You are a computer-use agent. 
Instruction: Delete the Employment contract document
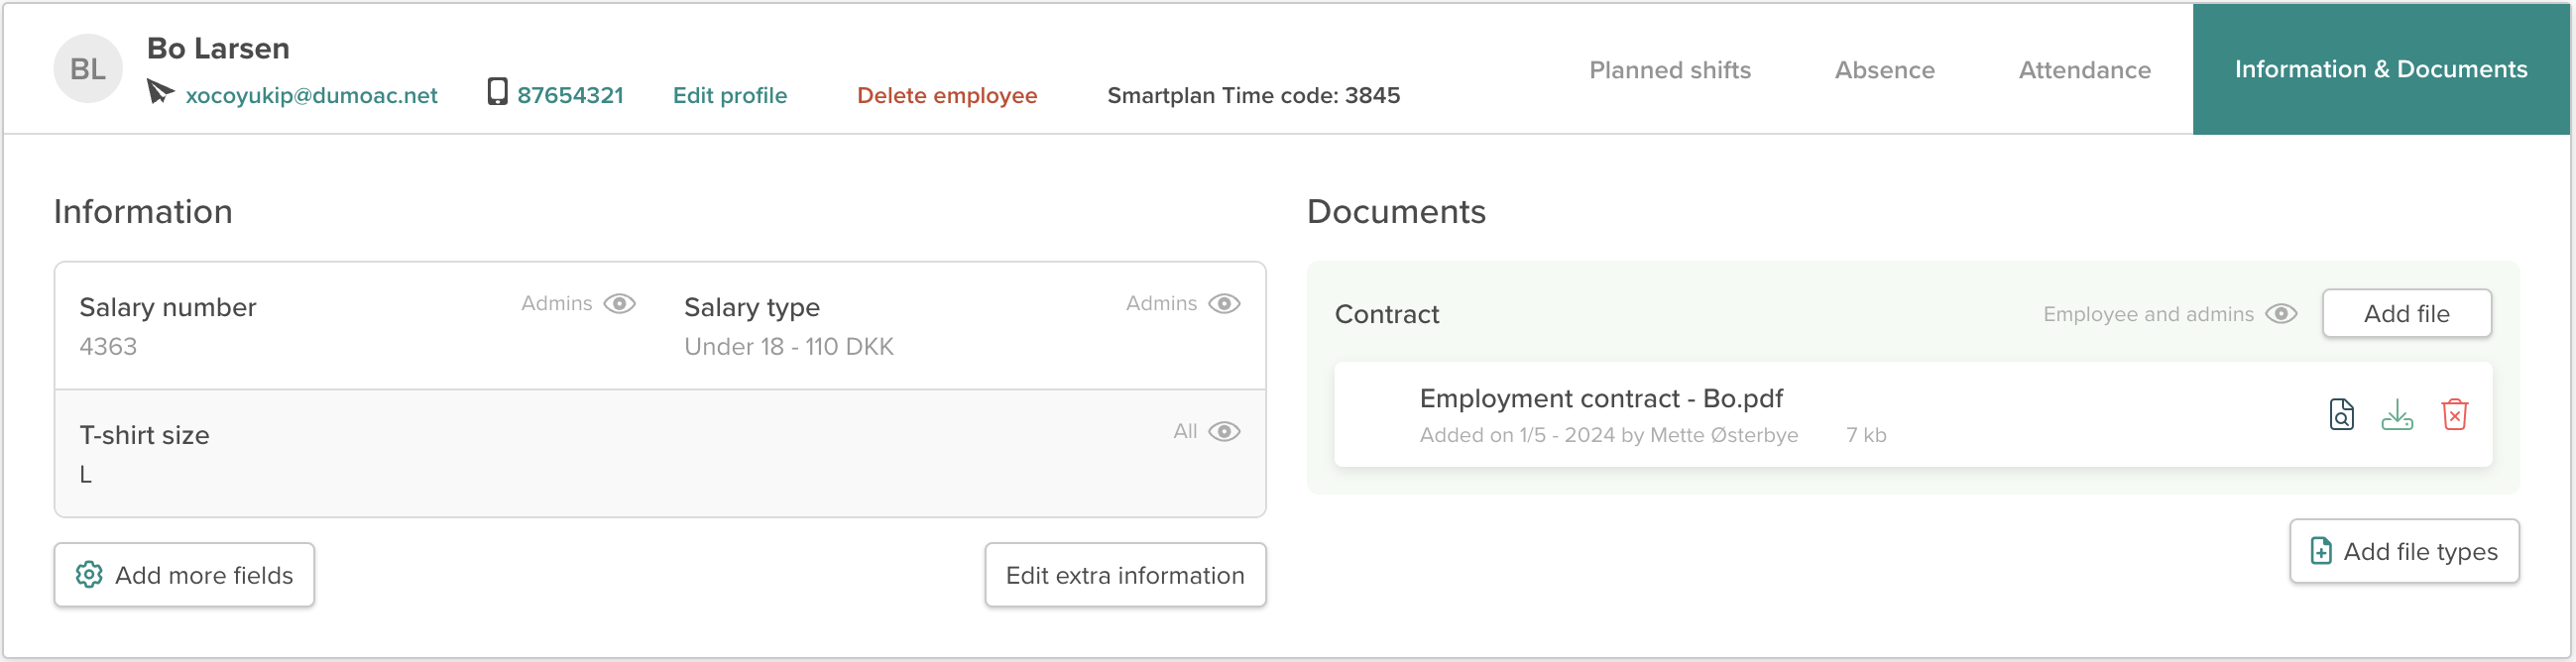pos(2454,414)
